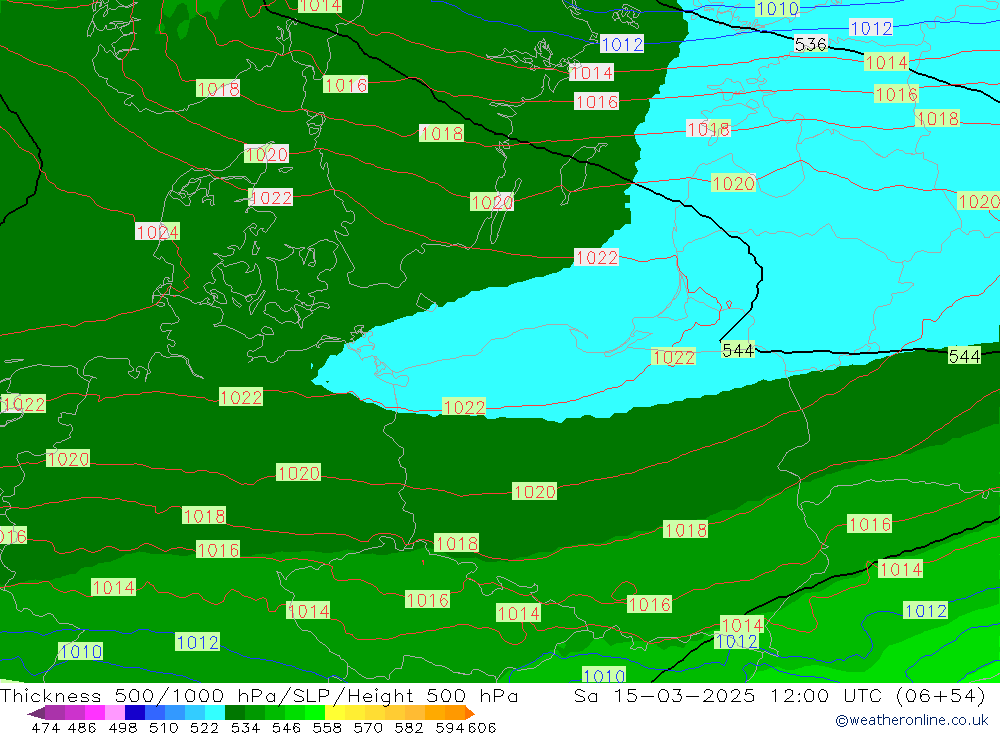Image resolution: width=1000 pixels, height=733 pixels.
Task: Pick the light pink legend swatch above 498
Action: point(113,713)
